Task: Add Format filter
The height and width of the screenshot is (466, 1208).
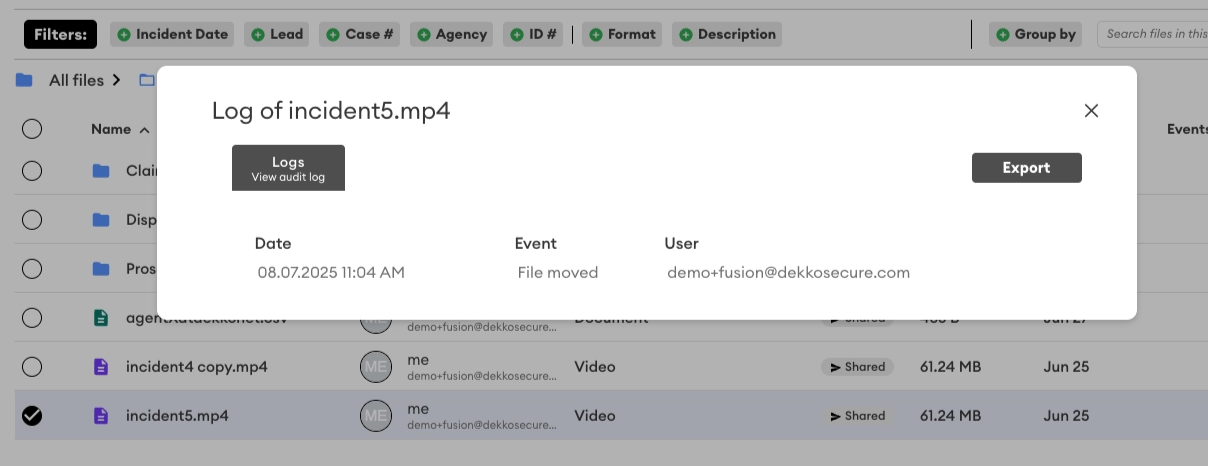Action: [x=622, y=34]
